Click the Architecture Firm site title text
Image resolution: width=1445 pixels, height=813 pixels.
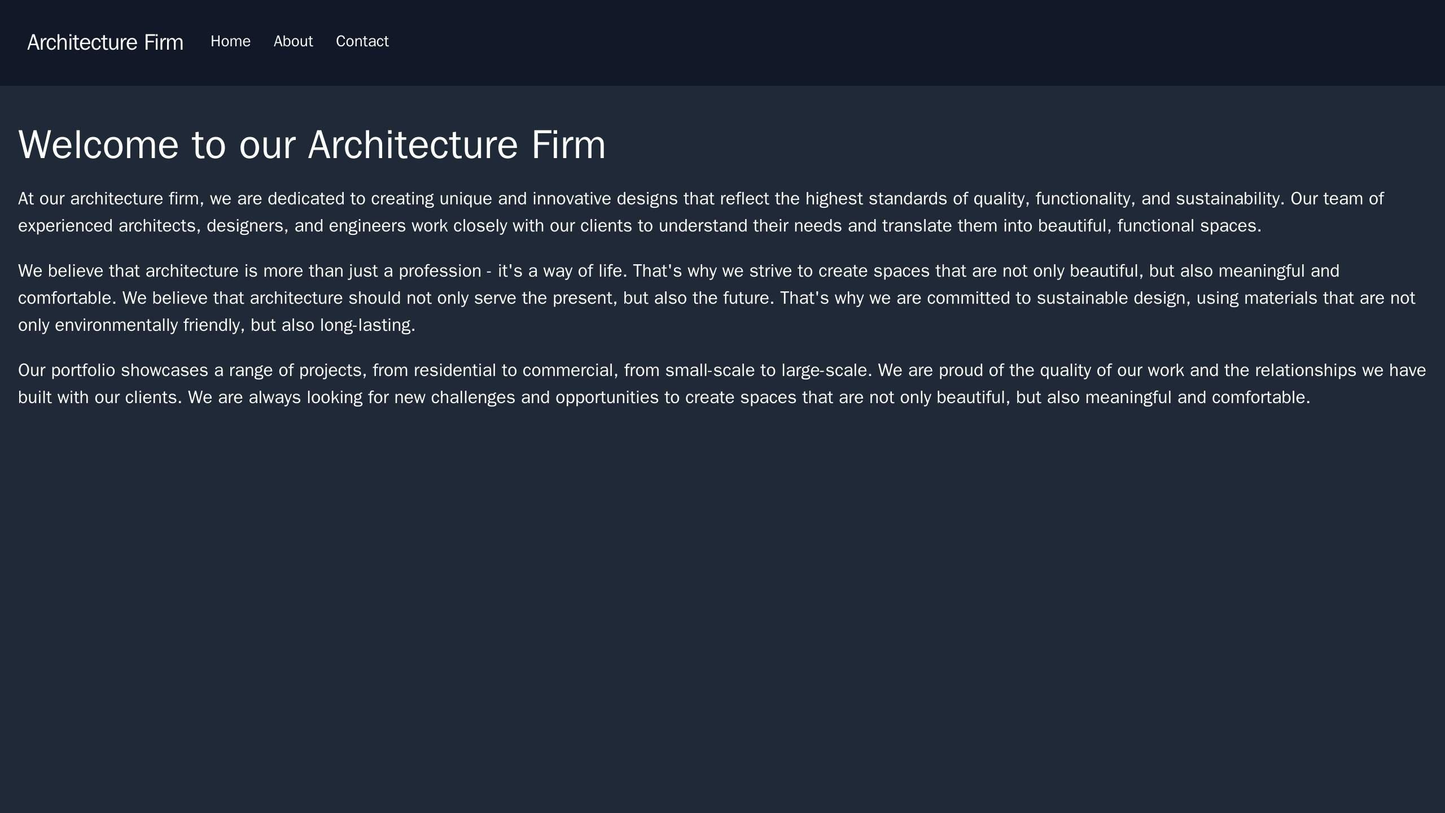[103, 41]
